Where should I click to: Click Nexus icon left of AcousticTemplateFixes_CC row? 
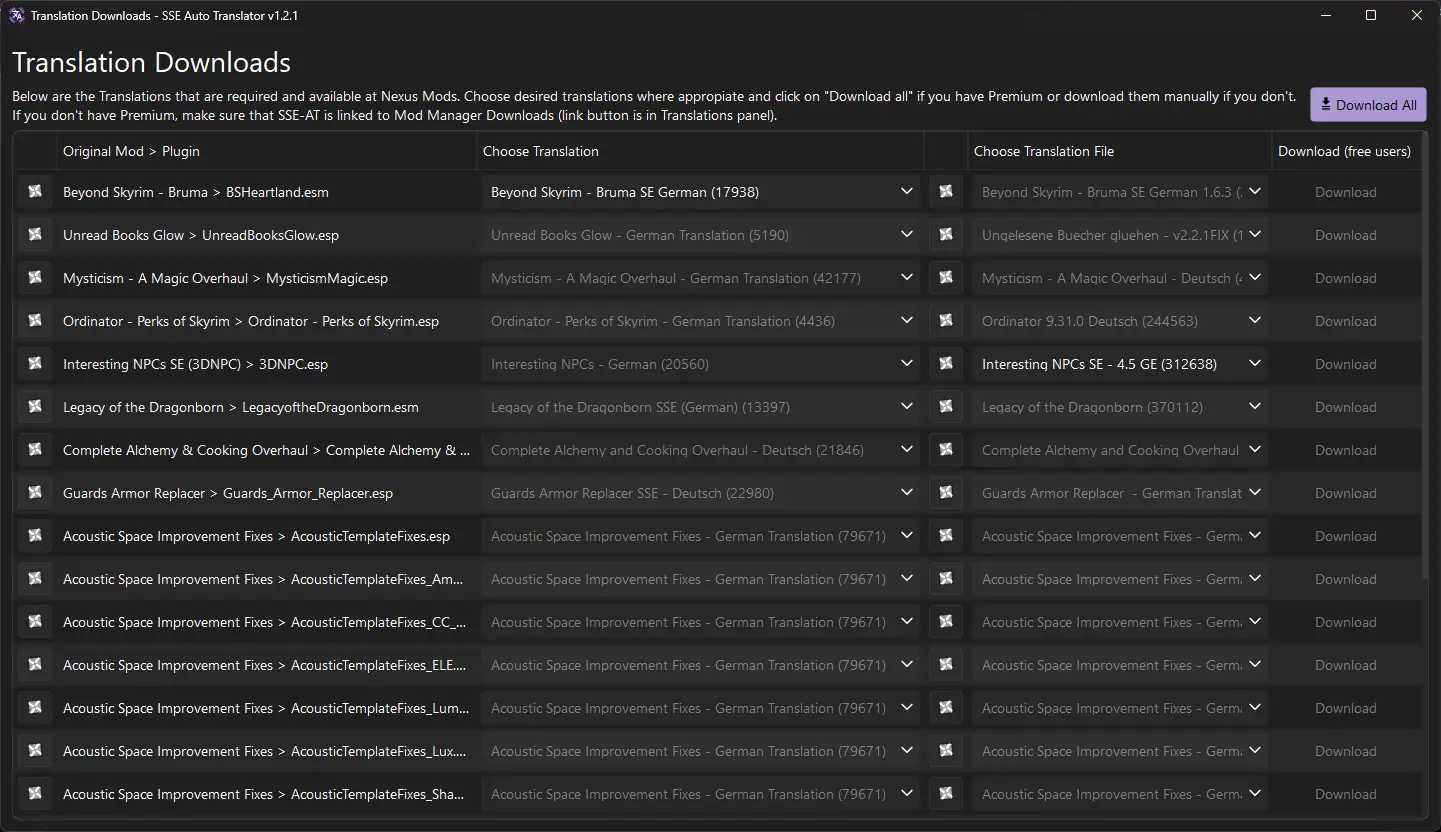(35, 622)
